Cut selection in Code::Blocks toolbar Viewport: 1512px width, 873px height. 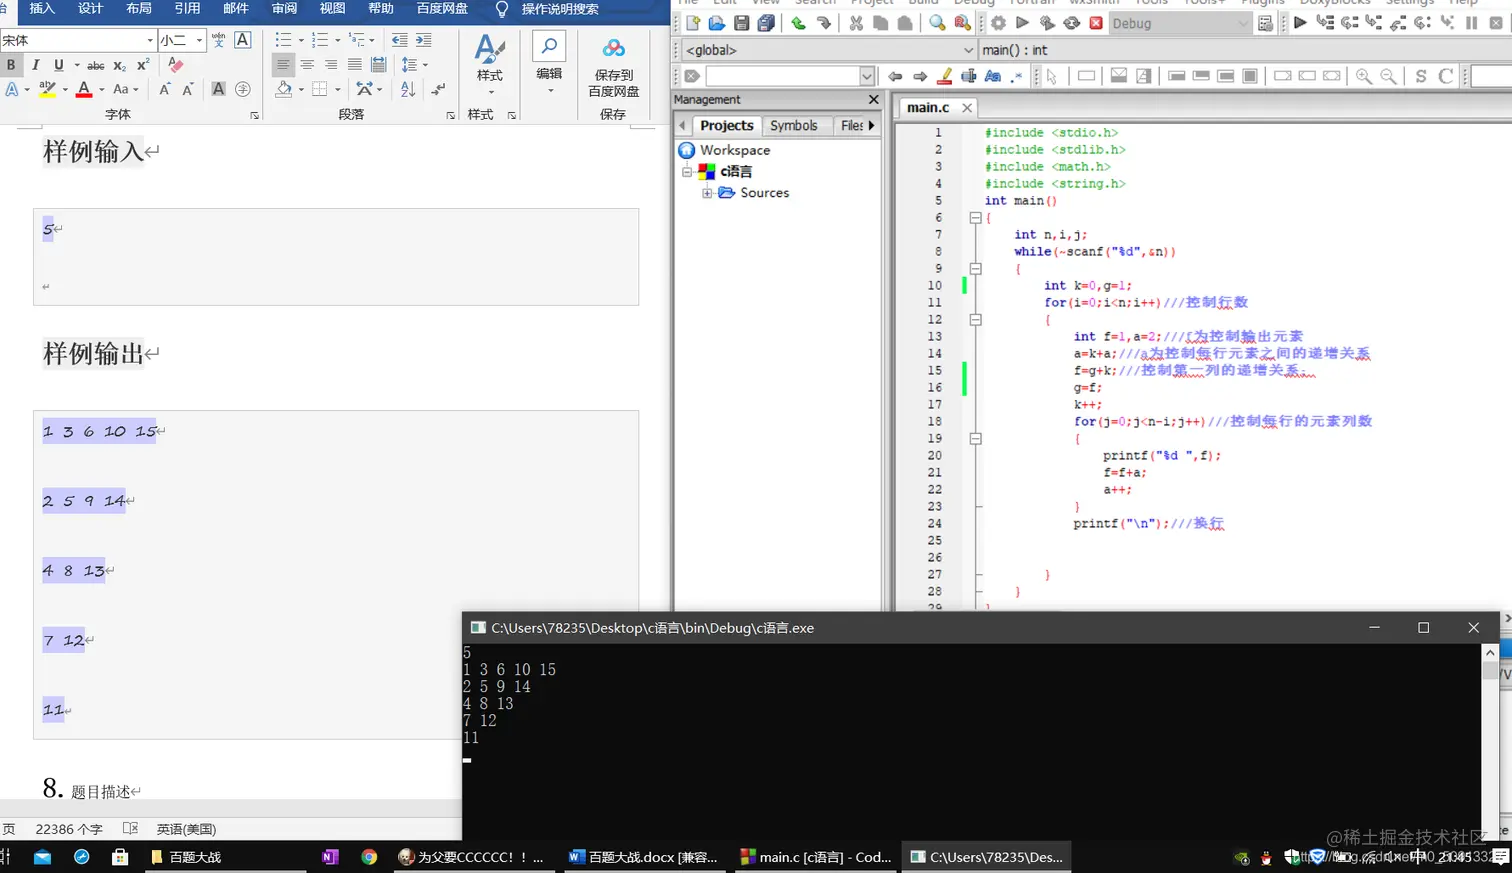point(856,23)
